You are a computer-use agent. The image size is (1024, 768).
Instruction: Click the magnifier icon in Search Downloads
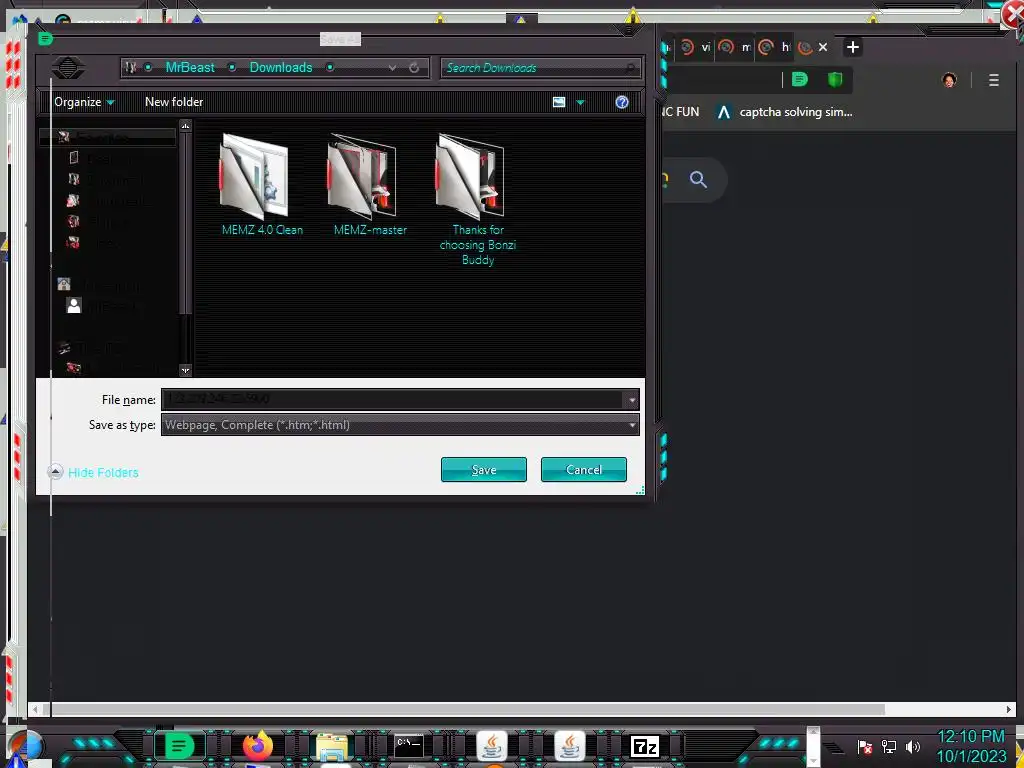[x=630, y=68]
